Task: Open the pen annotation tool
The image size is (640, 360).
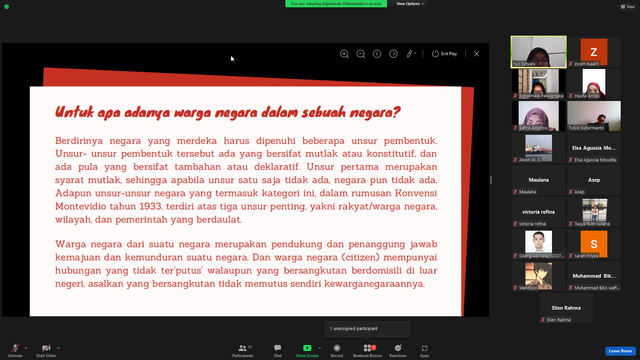Action: click(x=411, y=54)
